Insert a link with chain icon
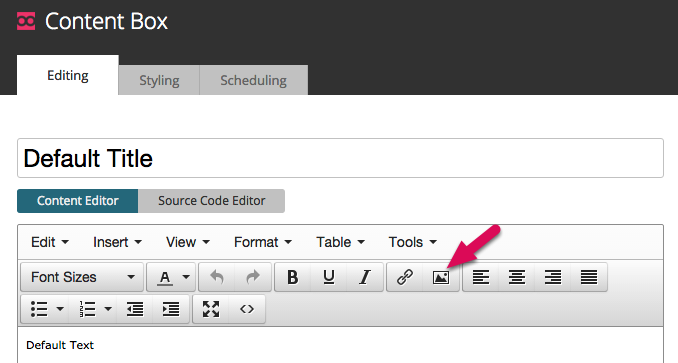The height and width of the screenshot is (363, 678). click(x=405, y=277)
